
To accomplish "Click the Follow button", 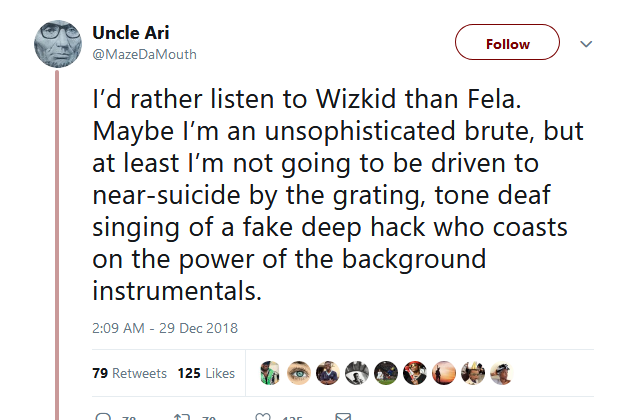I will 507,44.
